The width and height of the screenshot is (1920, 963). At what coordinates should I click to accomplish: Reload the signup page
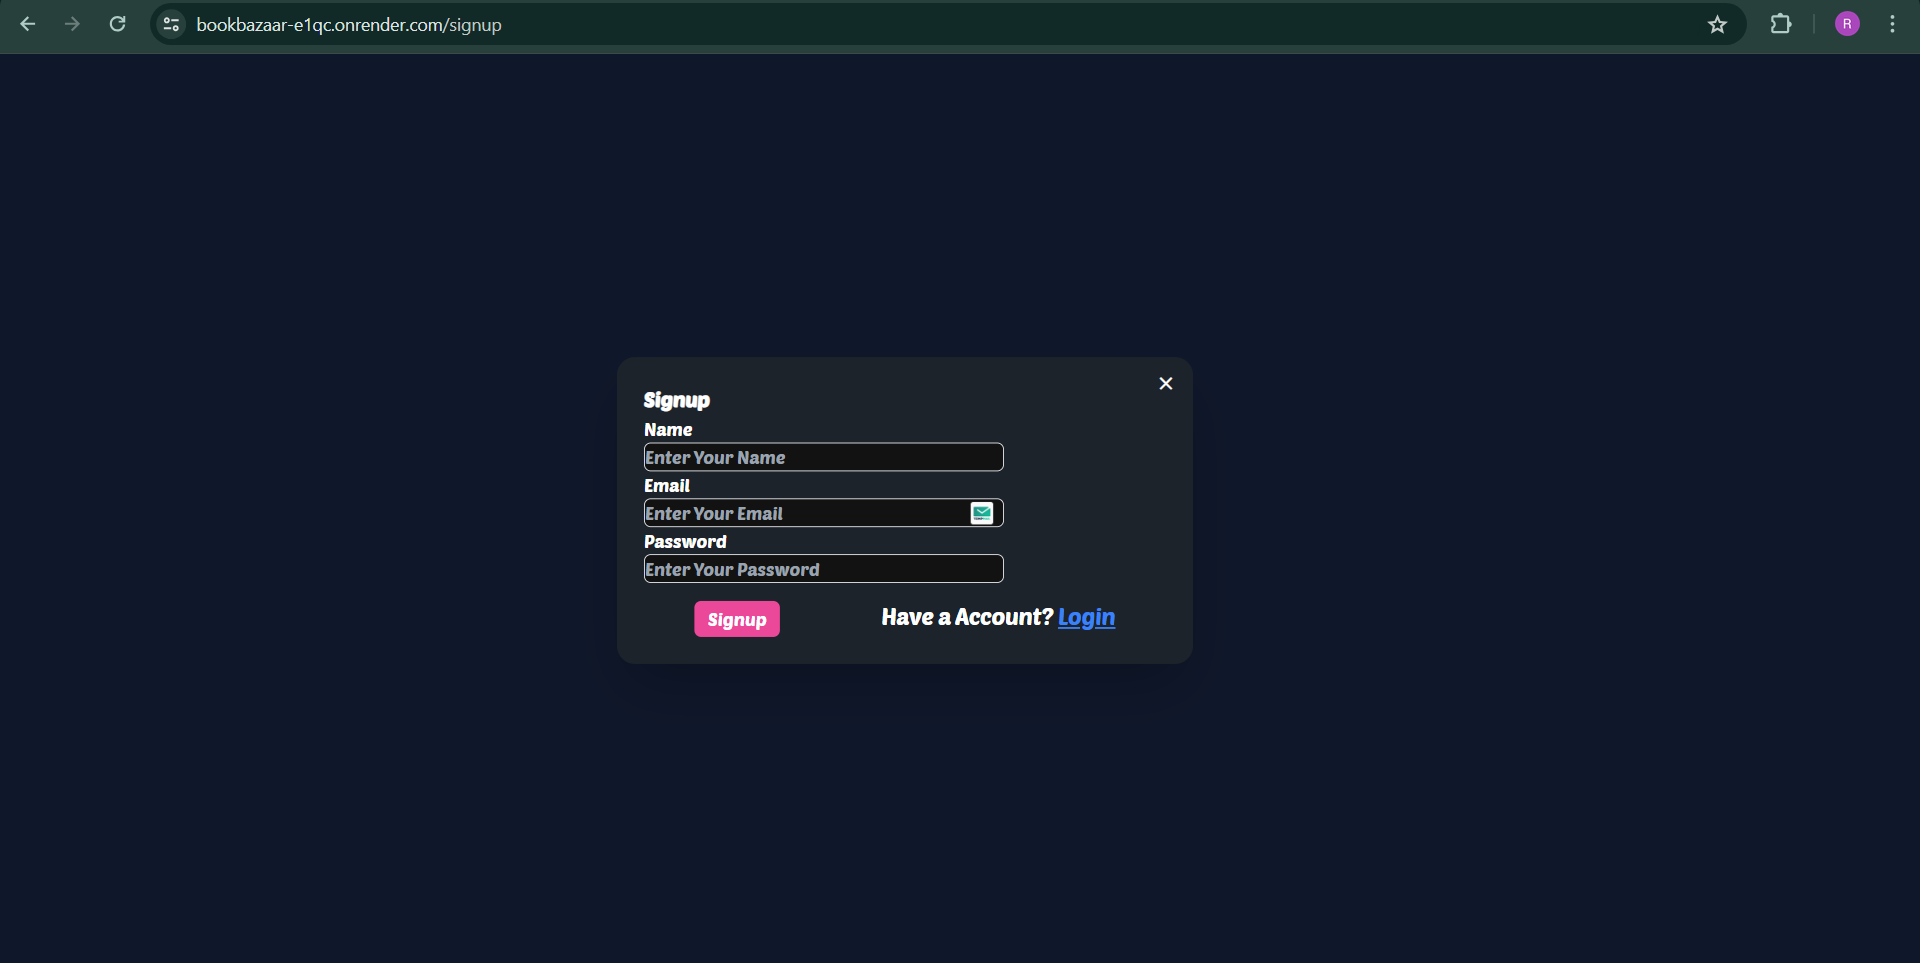coord(117,24)
